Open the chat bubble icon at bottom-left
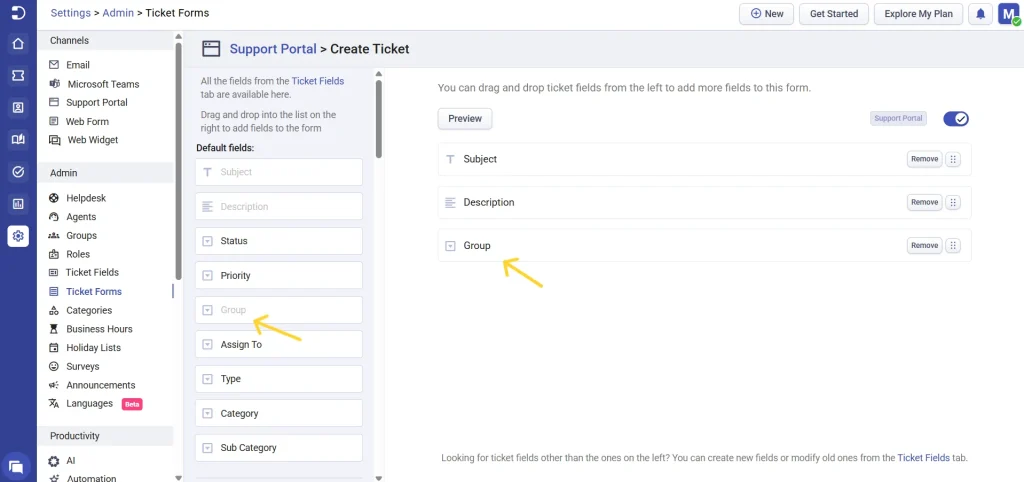 tap(17, 465)
